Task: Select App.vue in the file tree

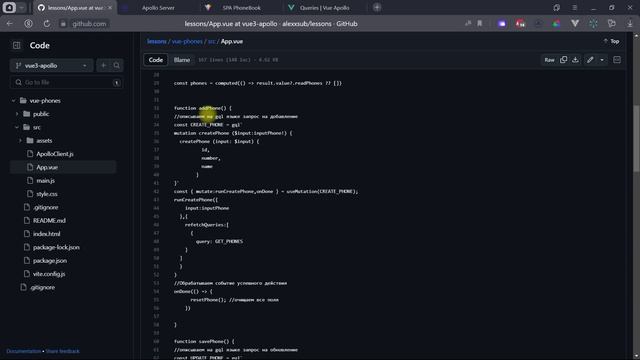Action: [x=47, y=167]
